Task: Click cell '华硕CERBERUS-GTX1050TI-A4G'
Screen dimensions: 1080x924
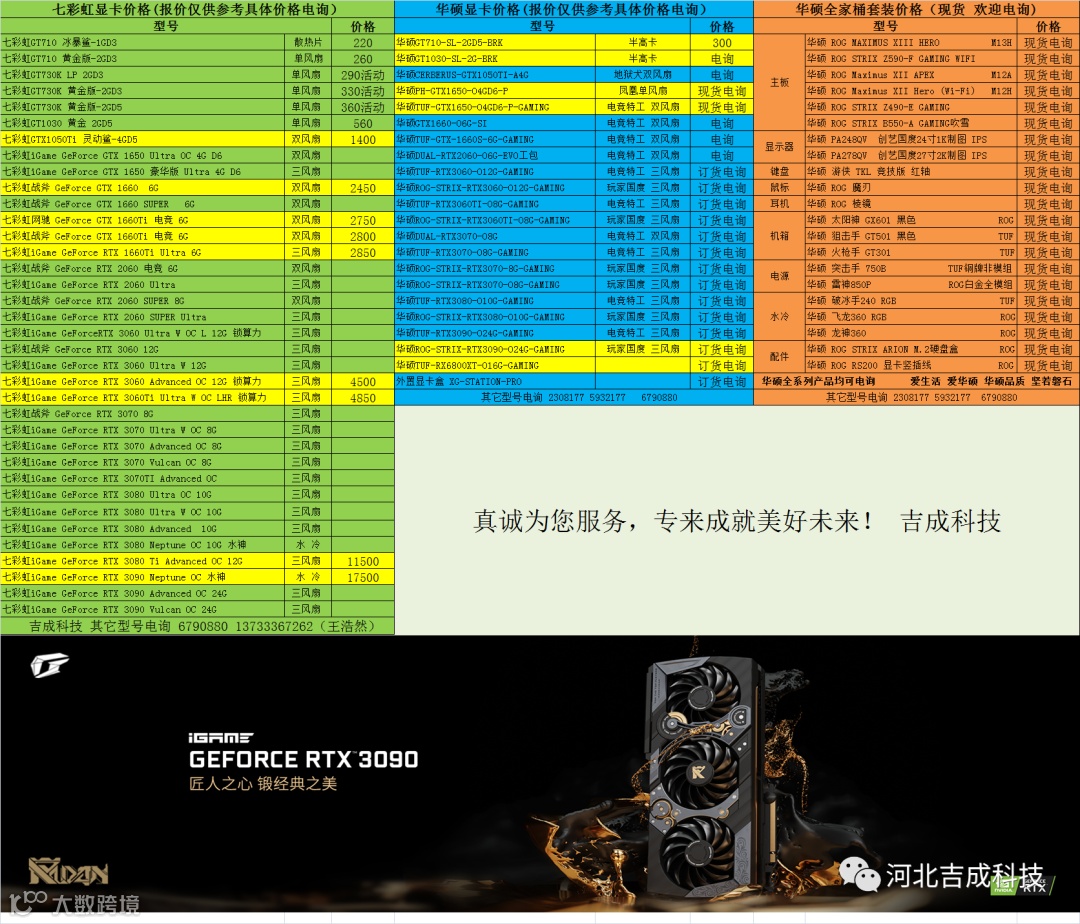Action: coord(495,74)
